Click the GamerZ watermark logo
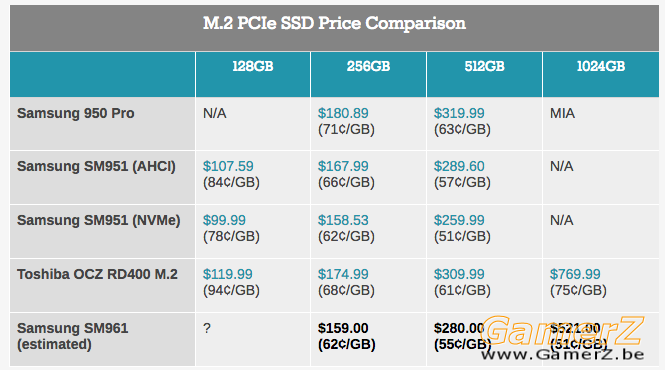The height and width of the screenshot is (370, 665). pos(562,338)
